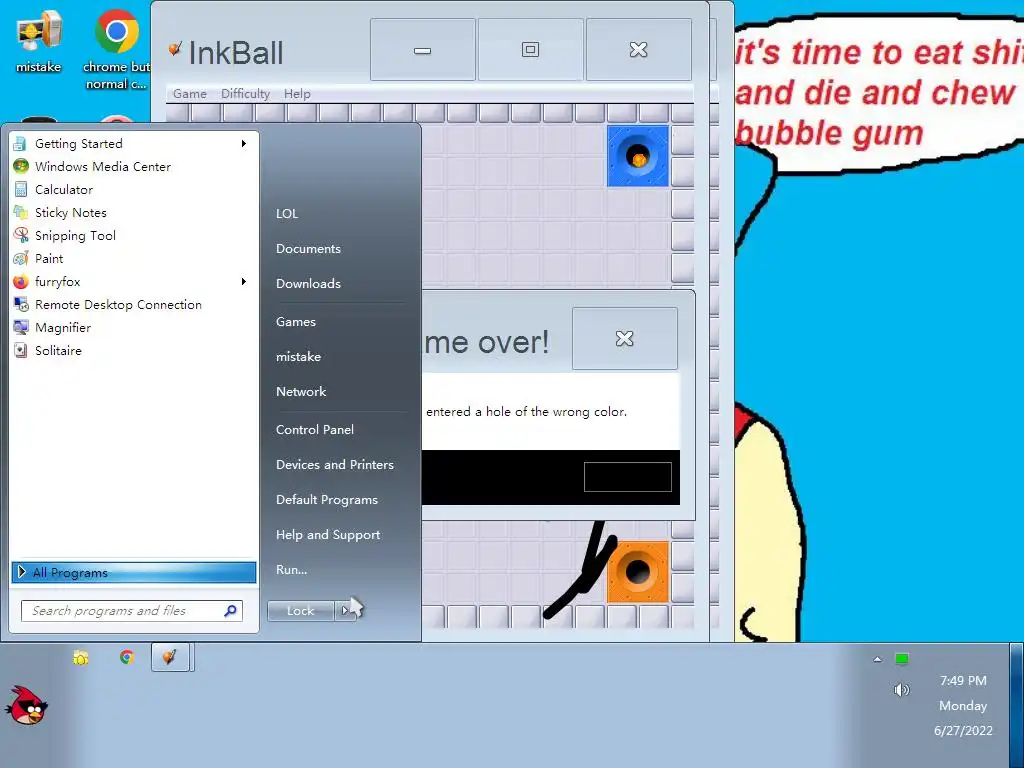Show hidden tray icons arrow

coord(878,659)
